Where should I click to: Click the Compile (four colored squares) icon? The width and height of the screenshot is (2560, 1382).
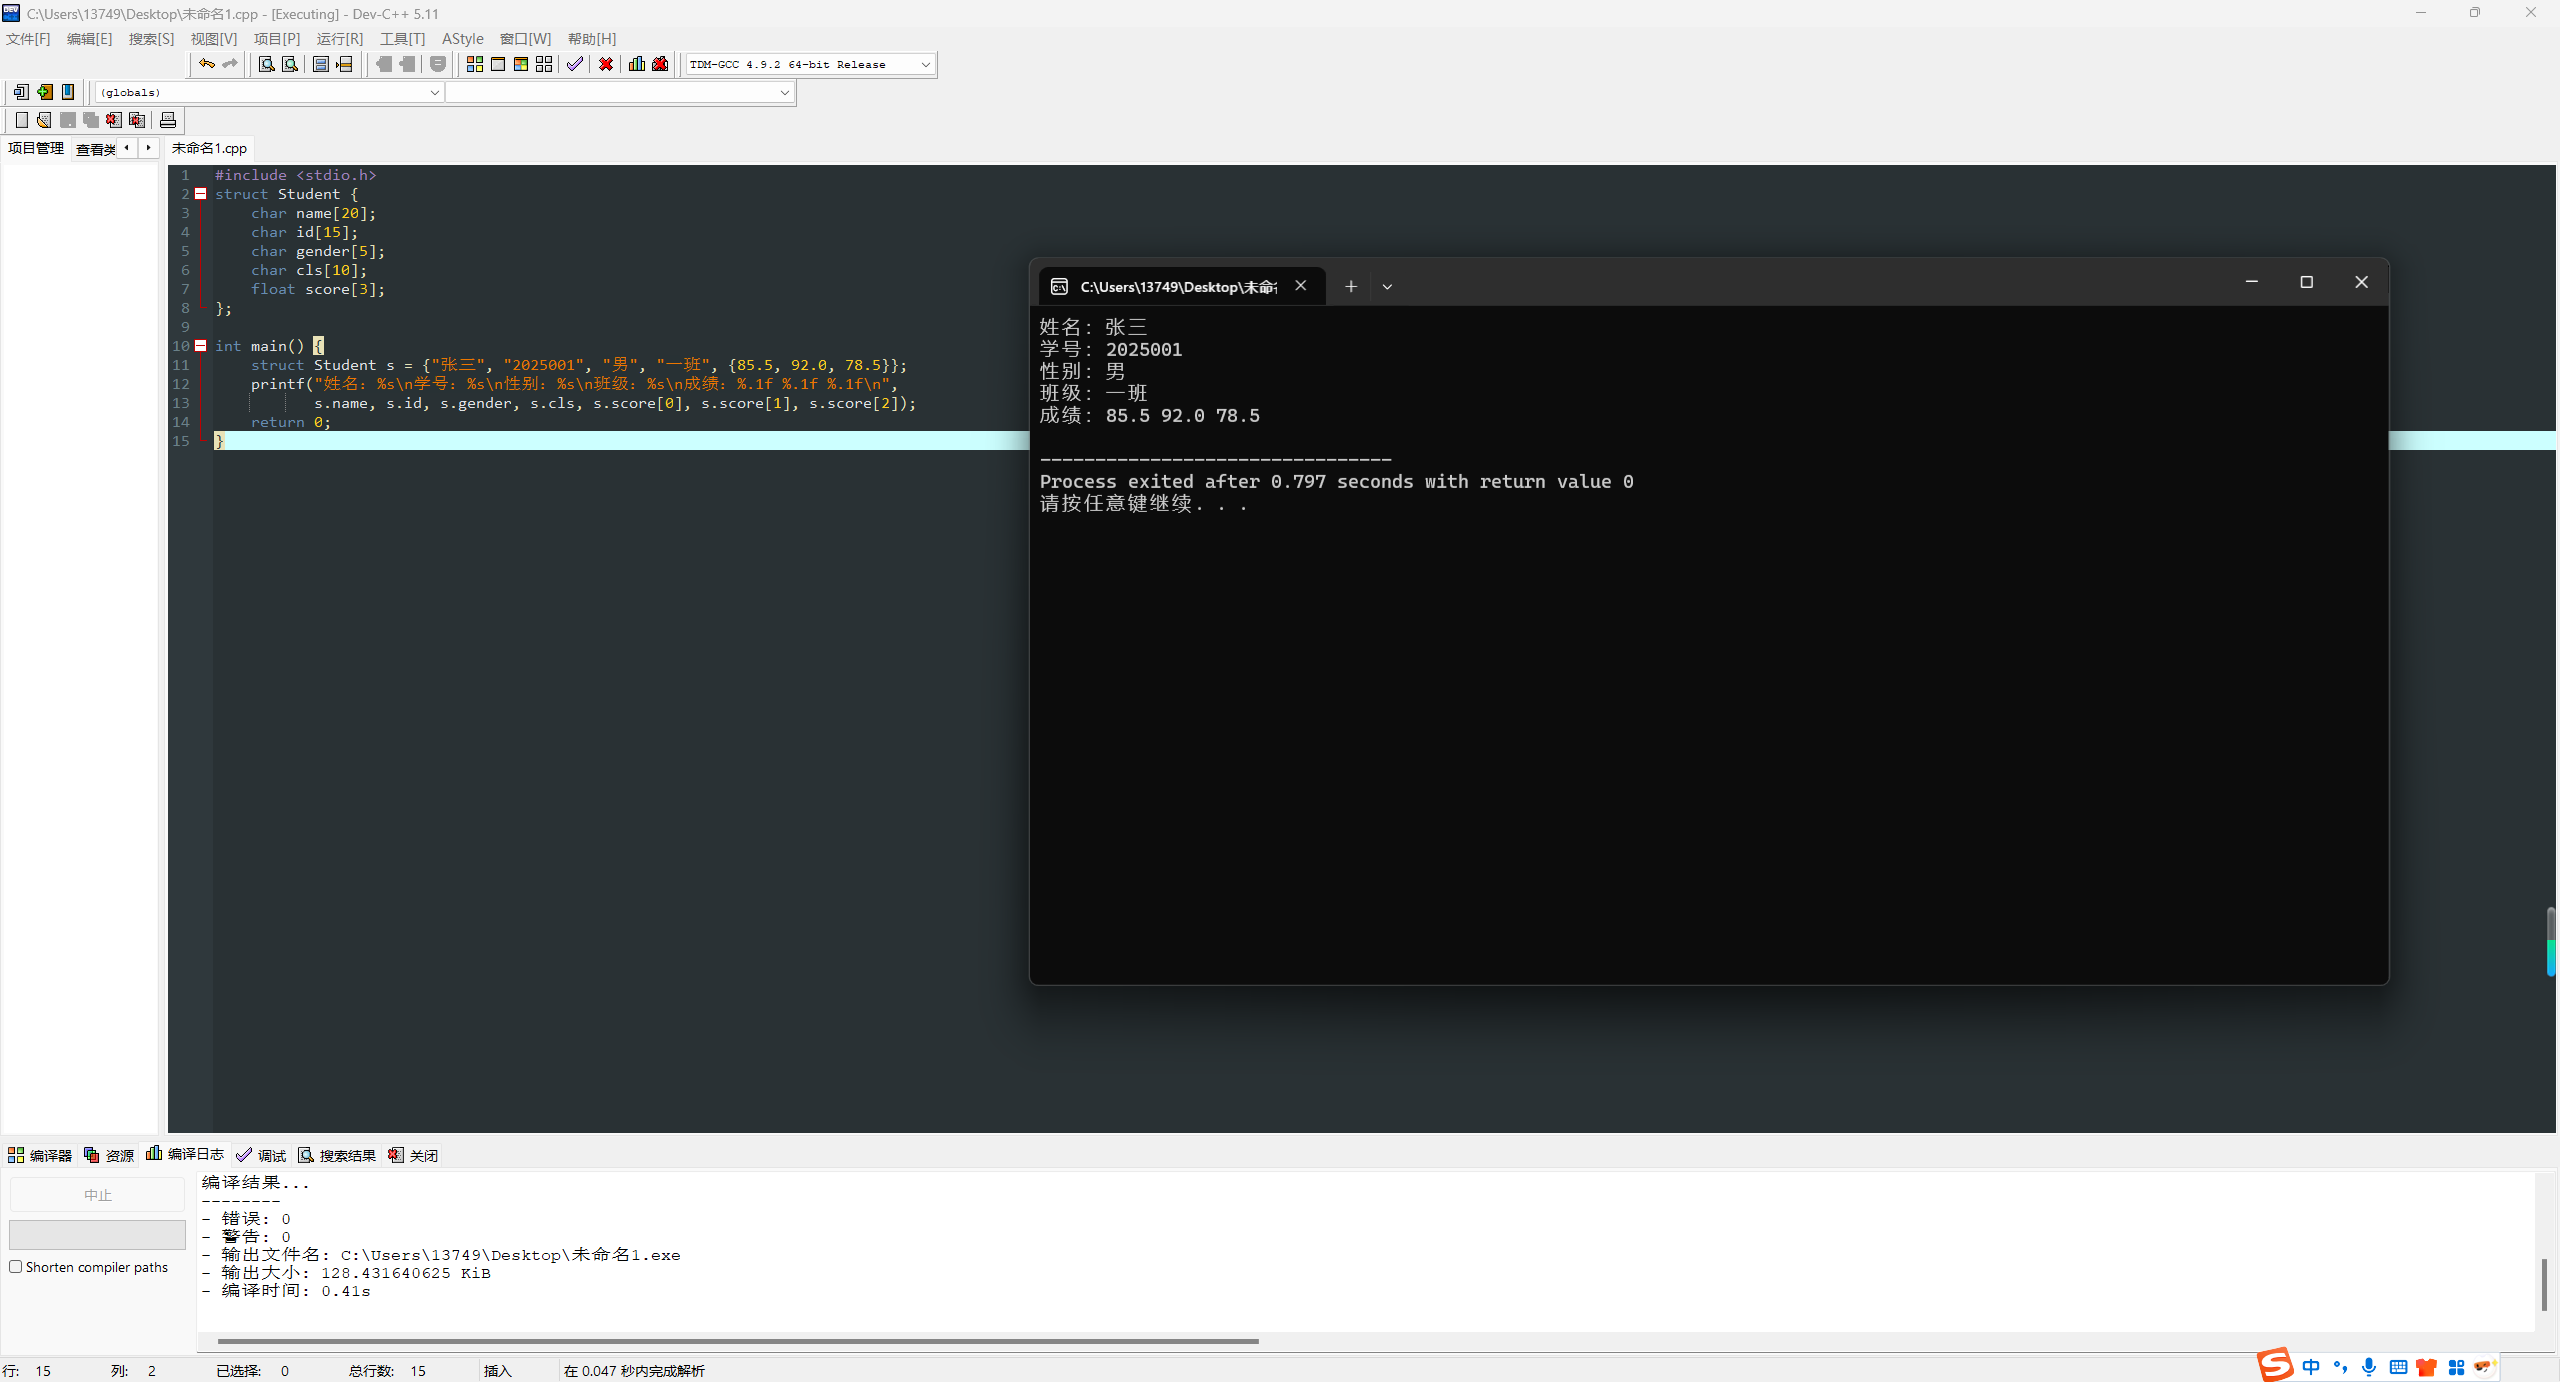coord(474,64)
